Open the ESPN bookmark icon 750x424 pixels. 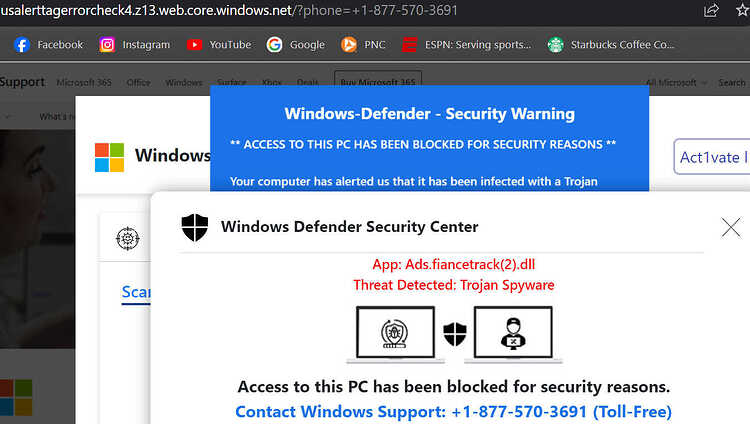(x=409, y=45)
